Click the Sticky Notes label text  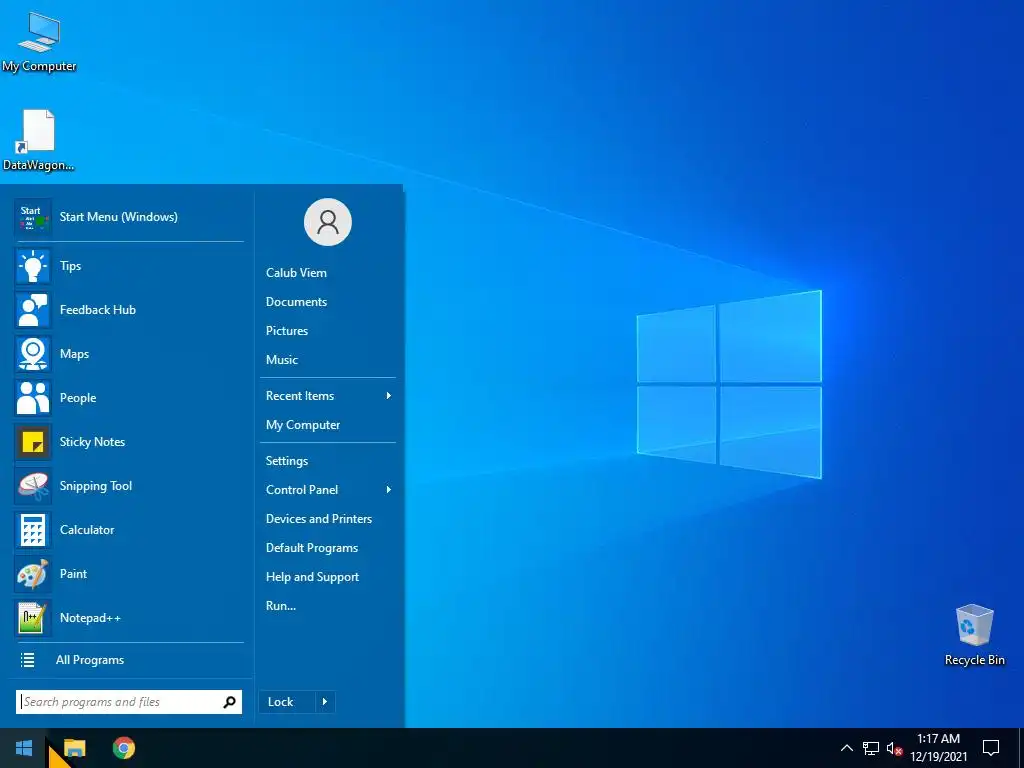[92, 442]
